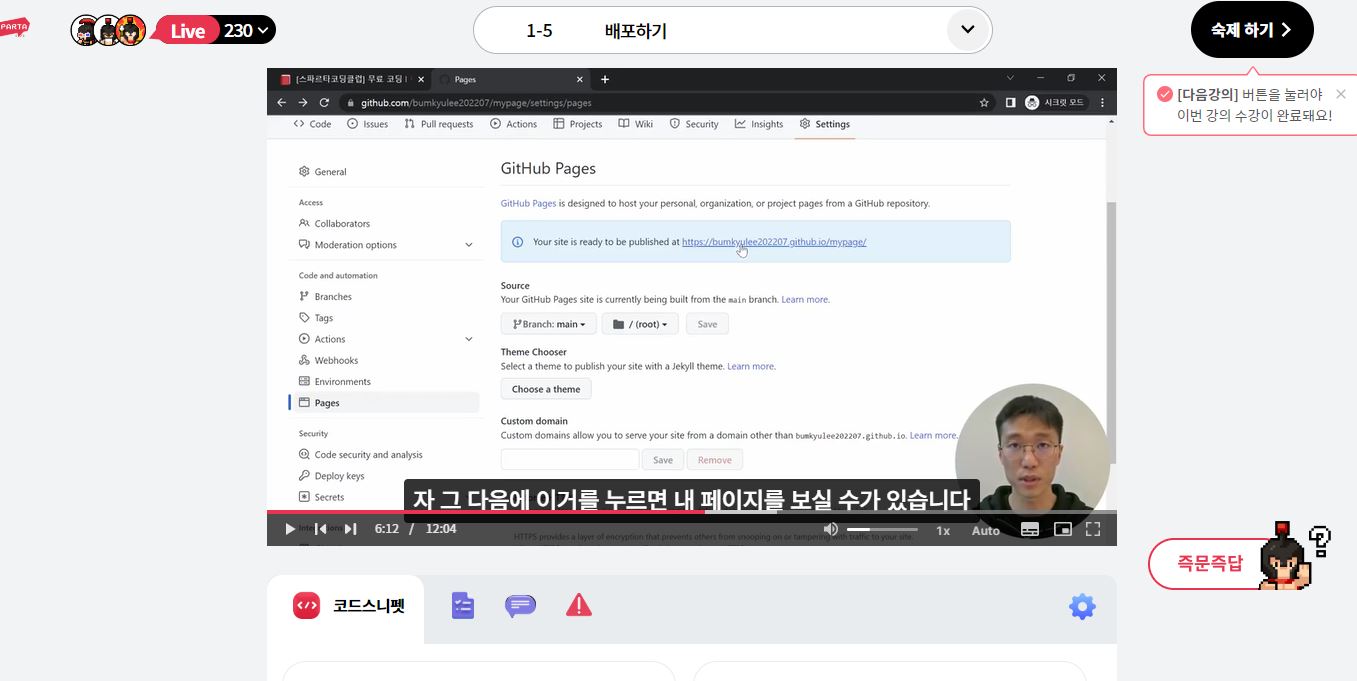Viewport: 1357px width, 681px height.
Task: Select Deploy keys in sidebar
Action: tap(332, 476)
